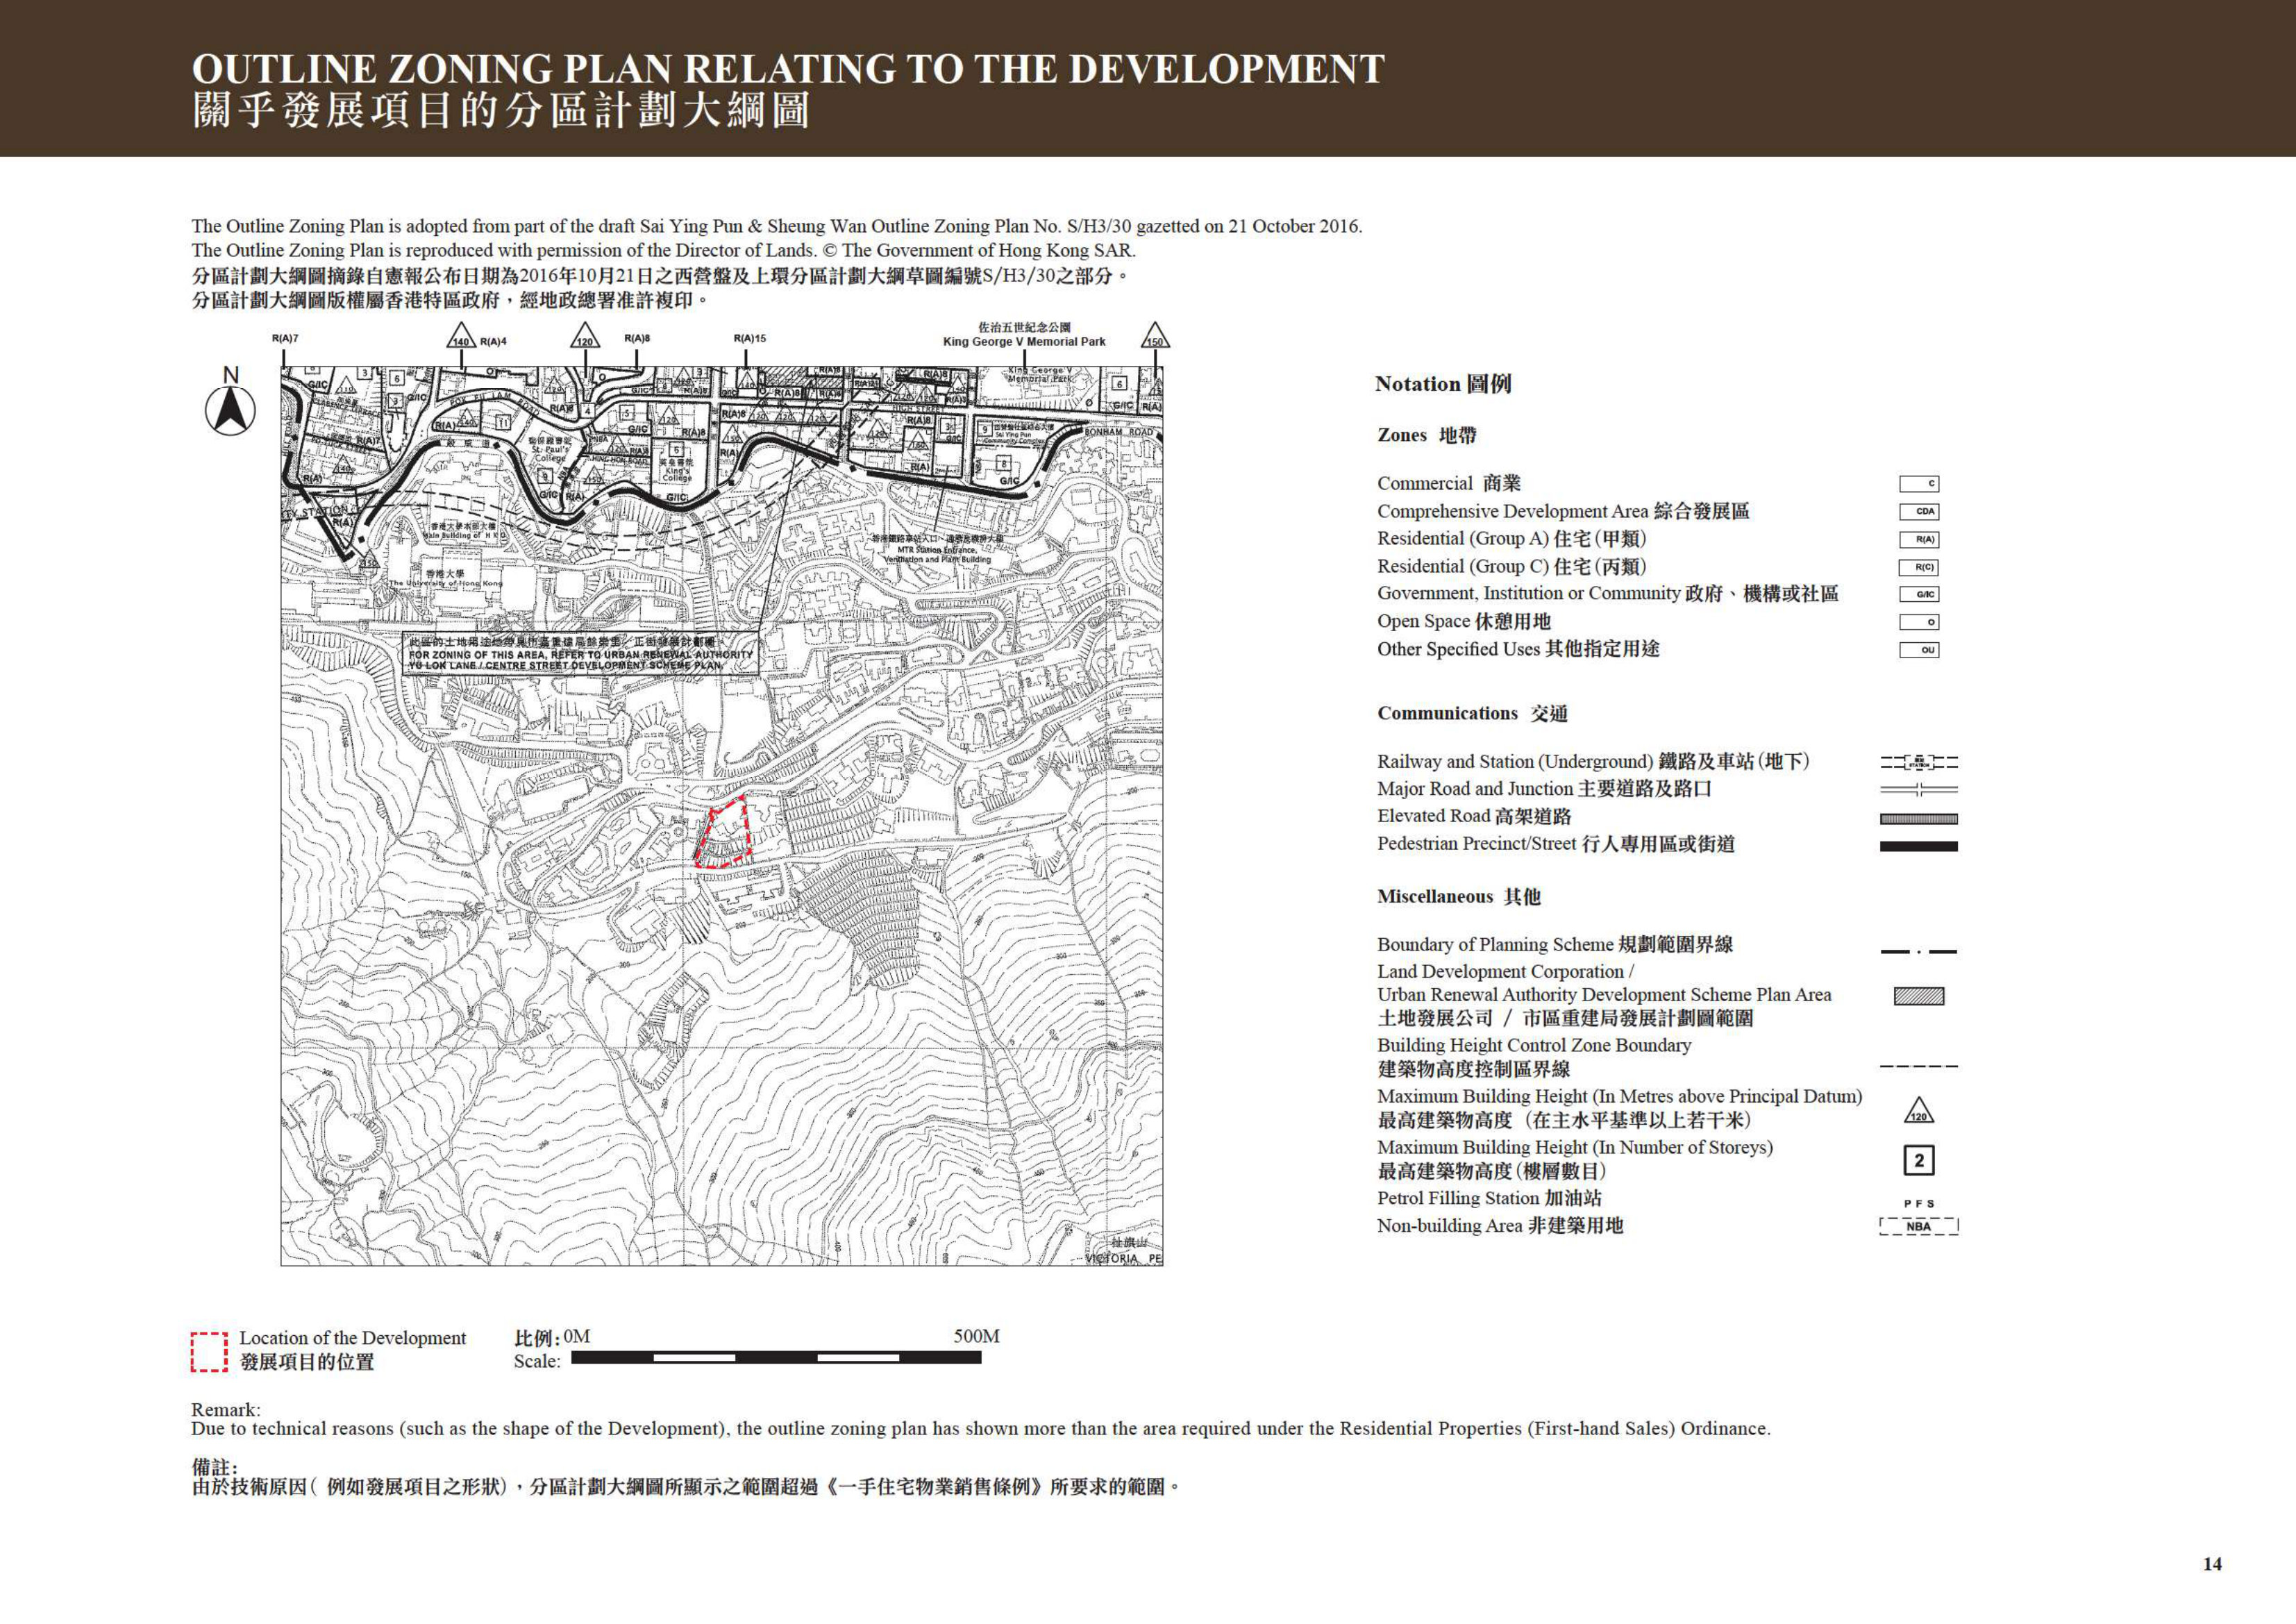2296x1624 pixels.
Task: Click the 140 triangle beside R(A)4
Action: point(460,336)
